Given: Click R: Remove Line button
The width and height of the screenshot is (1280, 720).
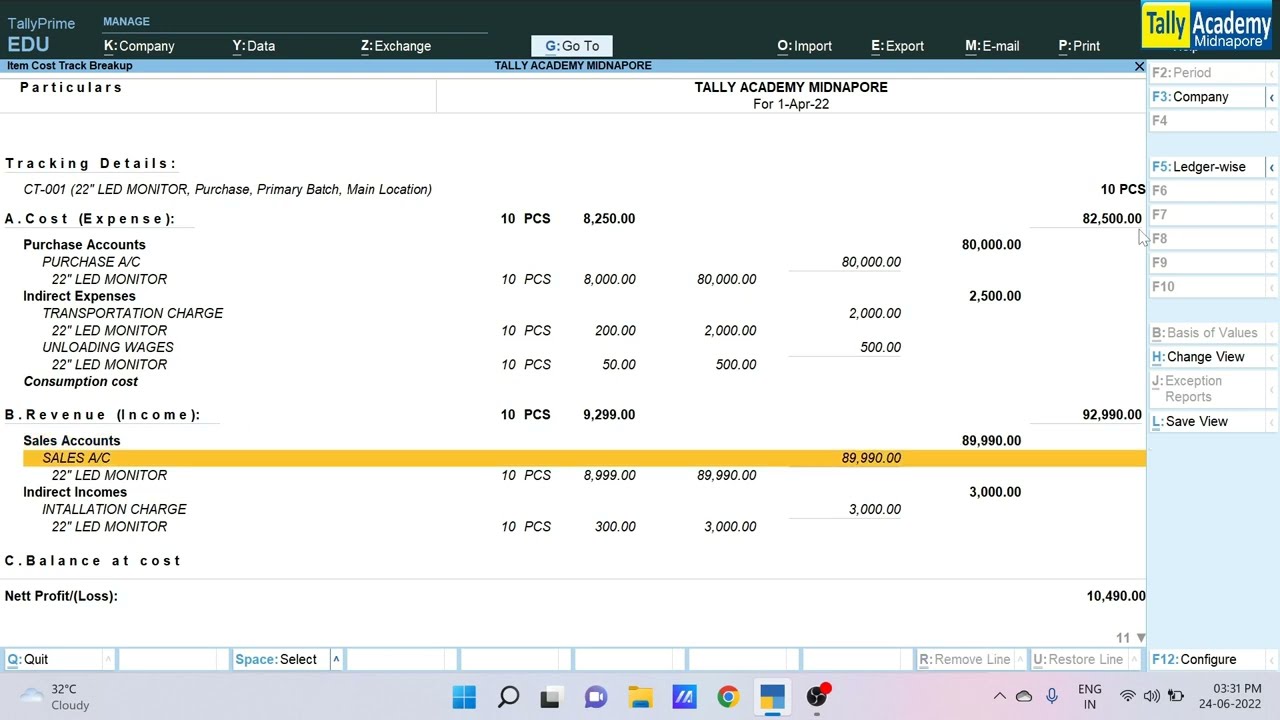Looking at the screenshot, I should coord(965,659).
